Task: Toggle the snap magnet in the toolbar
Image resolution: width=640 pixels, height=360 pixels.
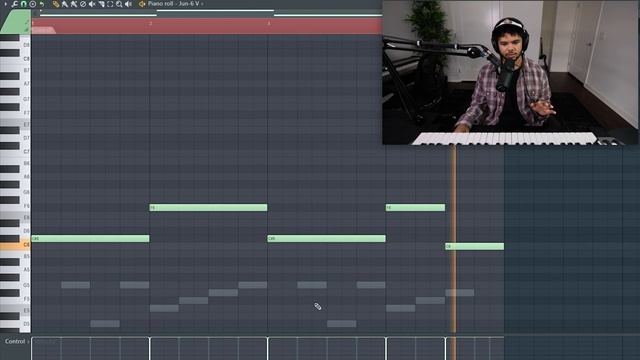Action: 23,4
